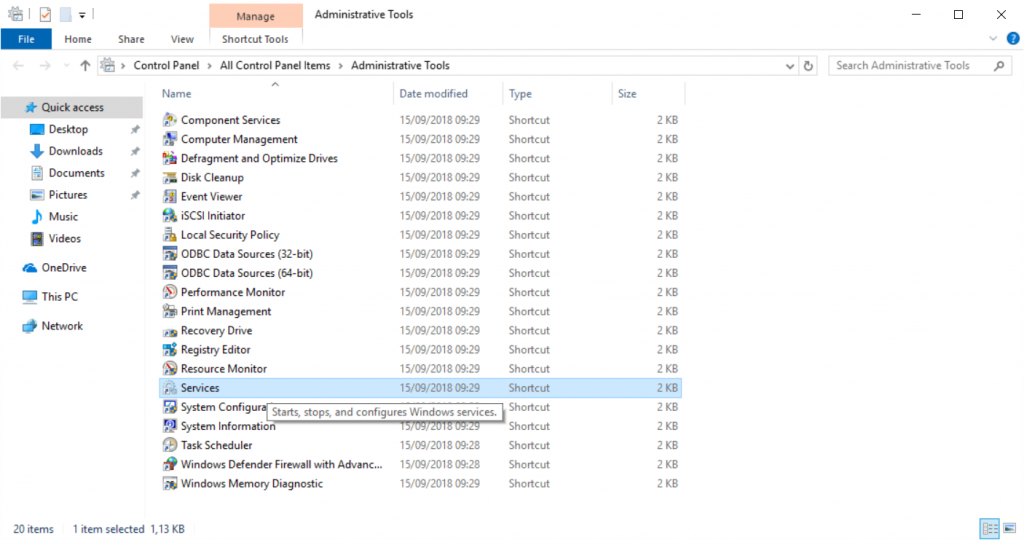Select the System Configuration icon
The height and width of the screenshot is (540, 1024).
170,407
